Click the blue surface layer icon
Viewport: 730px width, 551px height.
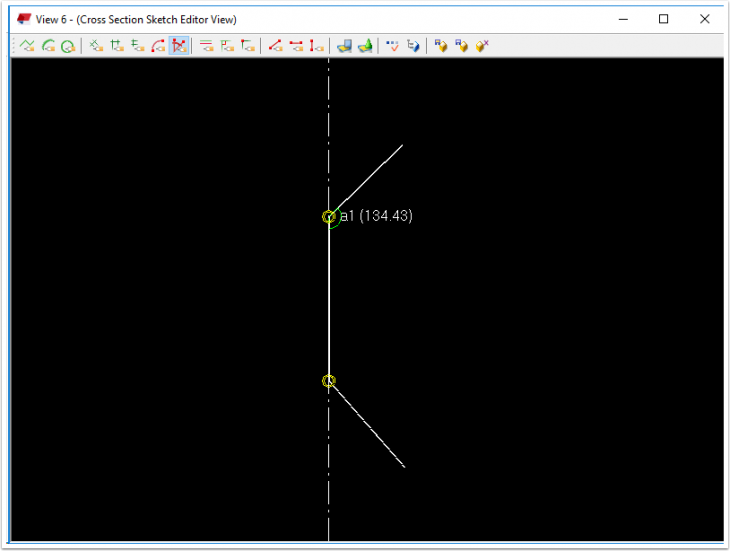pyautogui.click(x=345, y=46)
